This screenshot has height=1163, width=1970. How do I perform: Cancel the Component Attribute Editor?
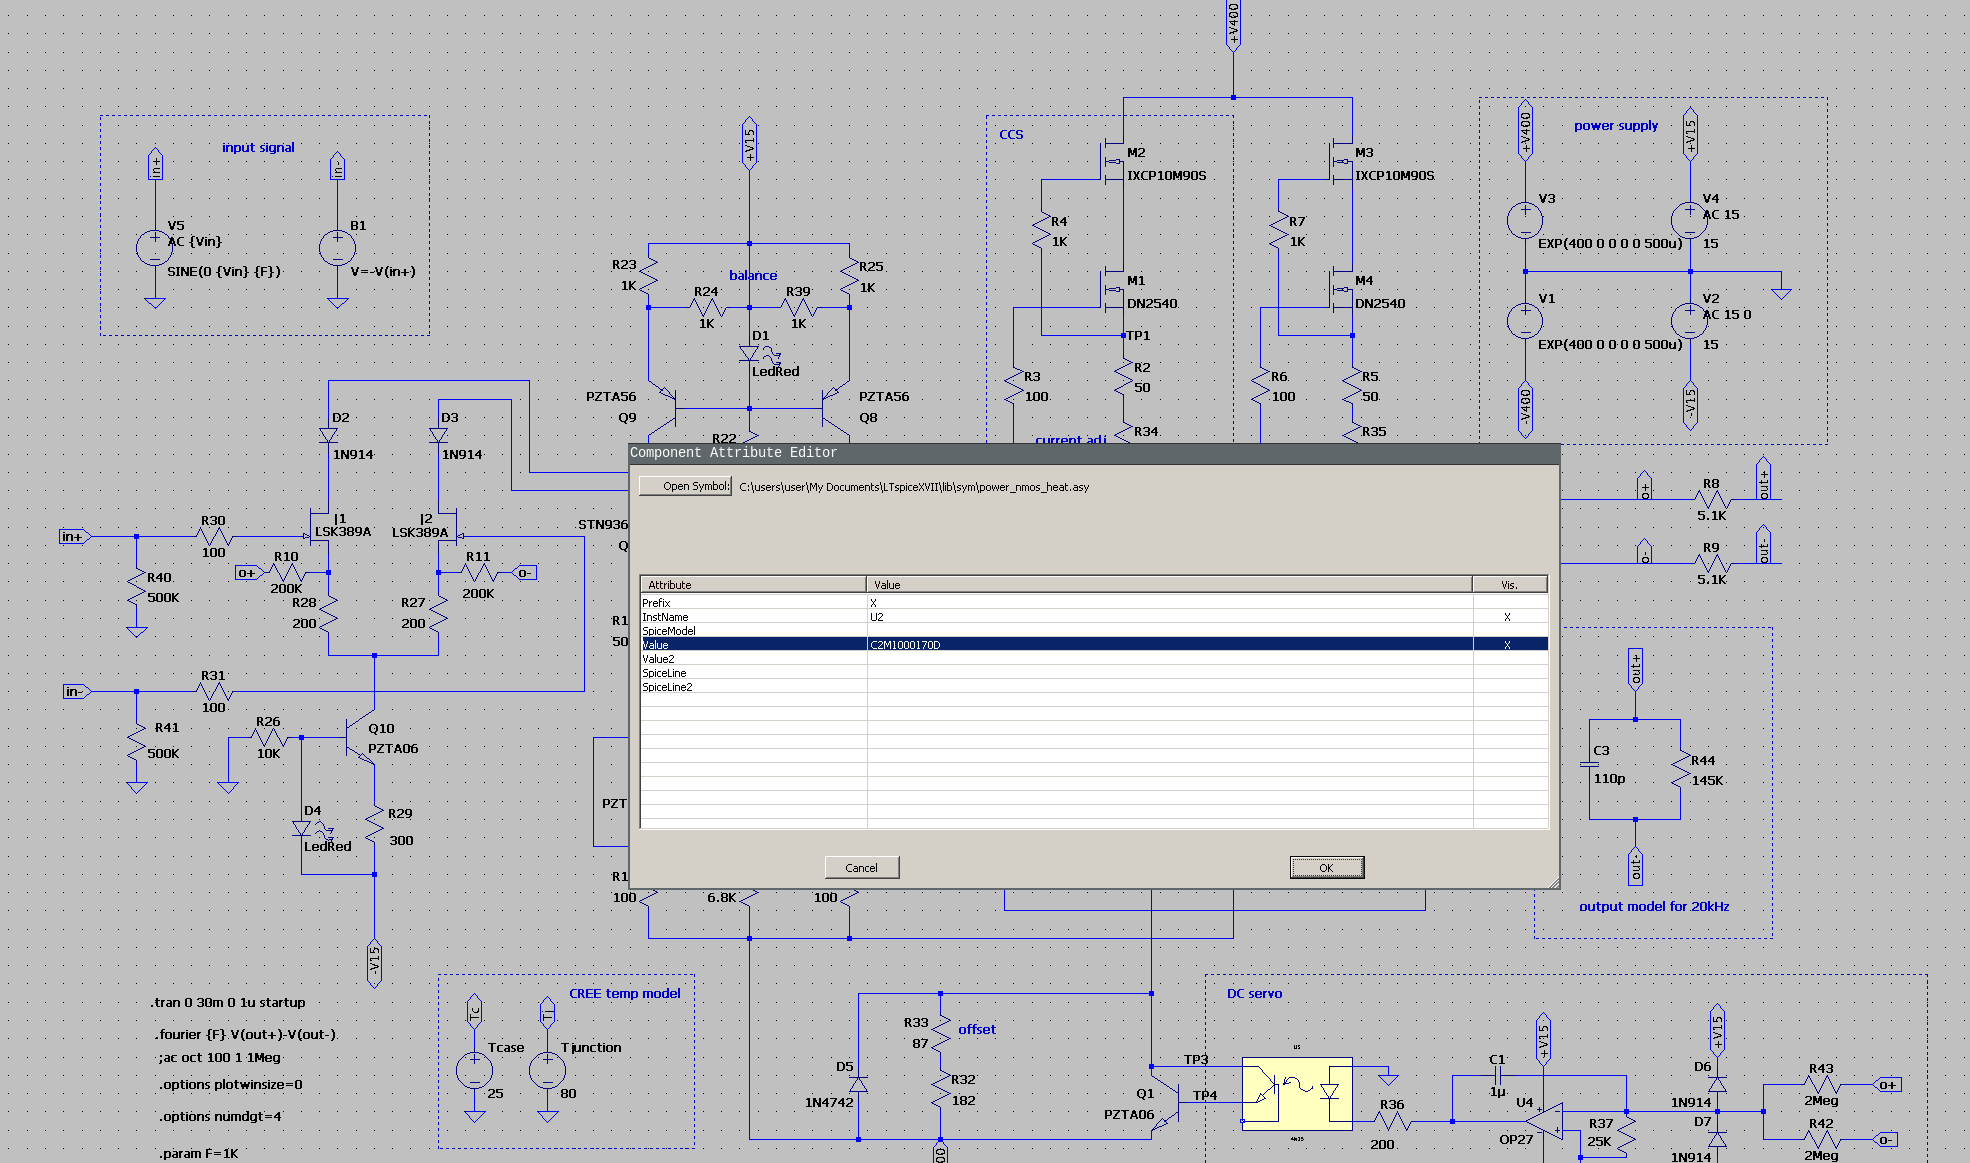point(861,867)
